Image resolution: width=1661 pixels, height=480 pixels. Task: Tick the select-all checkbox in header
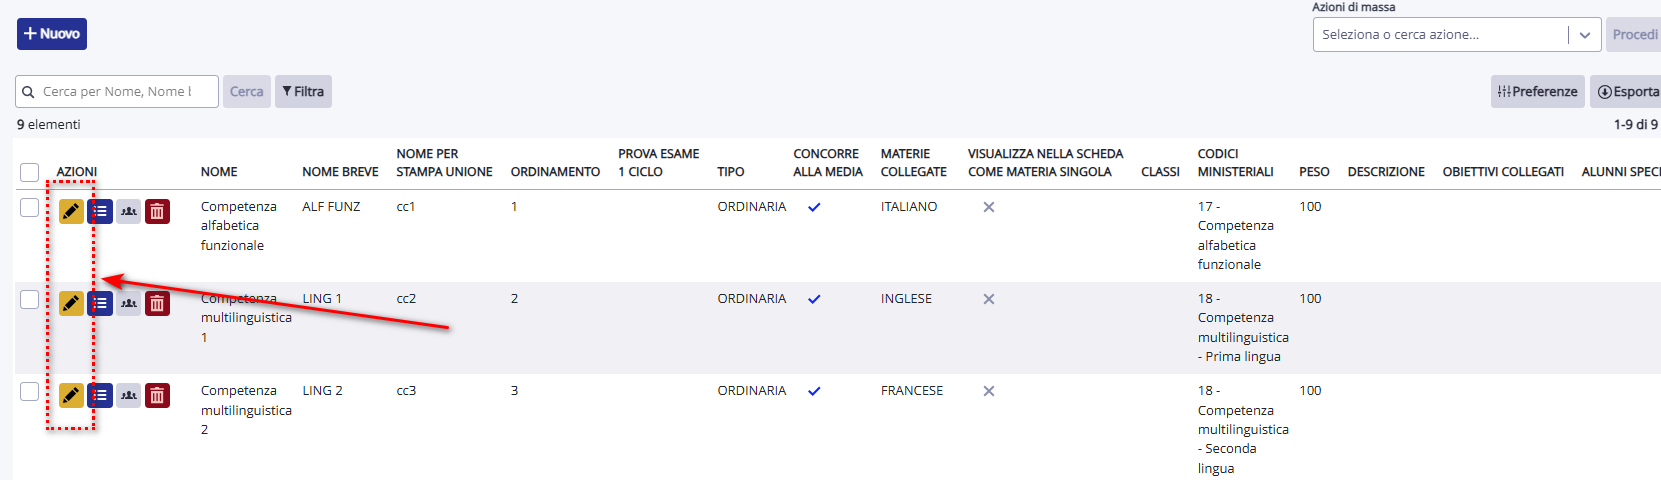click(30, 172)
